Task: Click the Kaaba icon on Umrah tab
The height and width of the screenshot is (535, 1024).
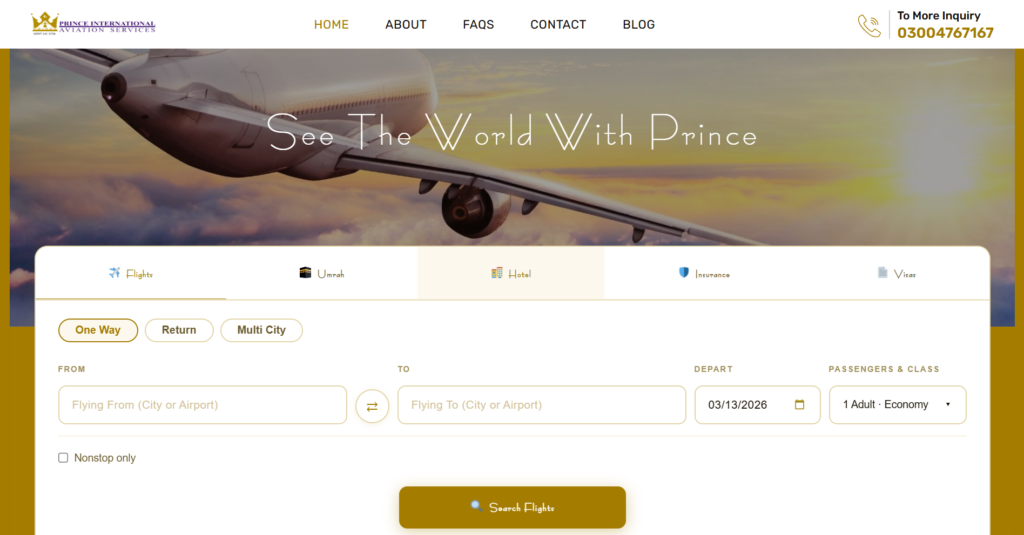Action: (305, 272)
